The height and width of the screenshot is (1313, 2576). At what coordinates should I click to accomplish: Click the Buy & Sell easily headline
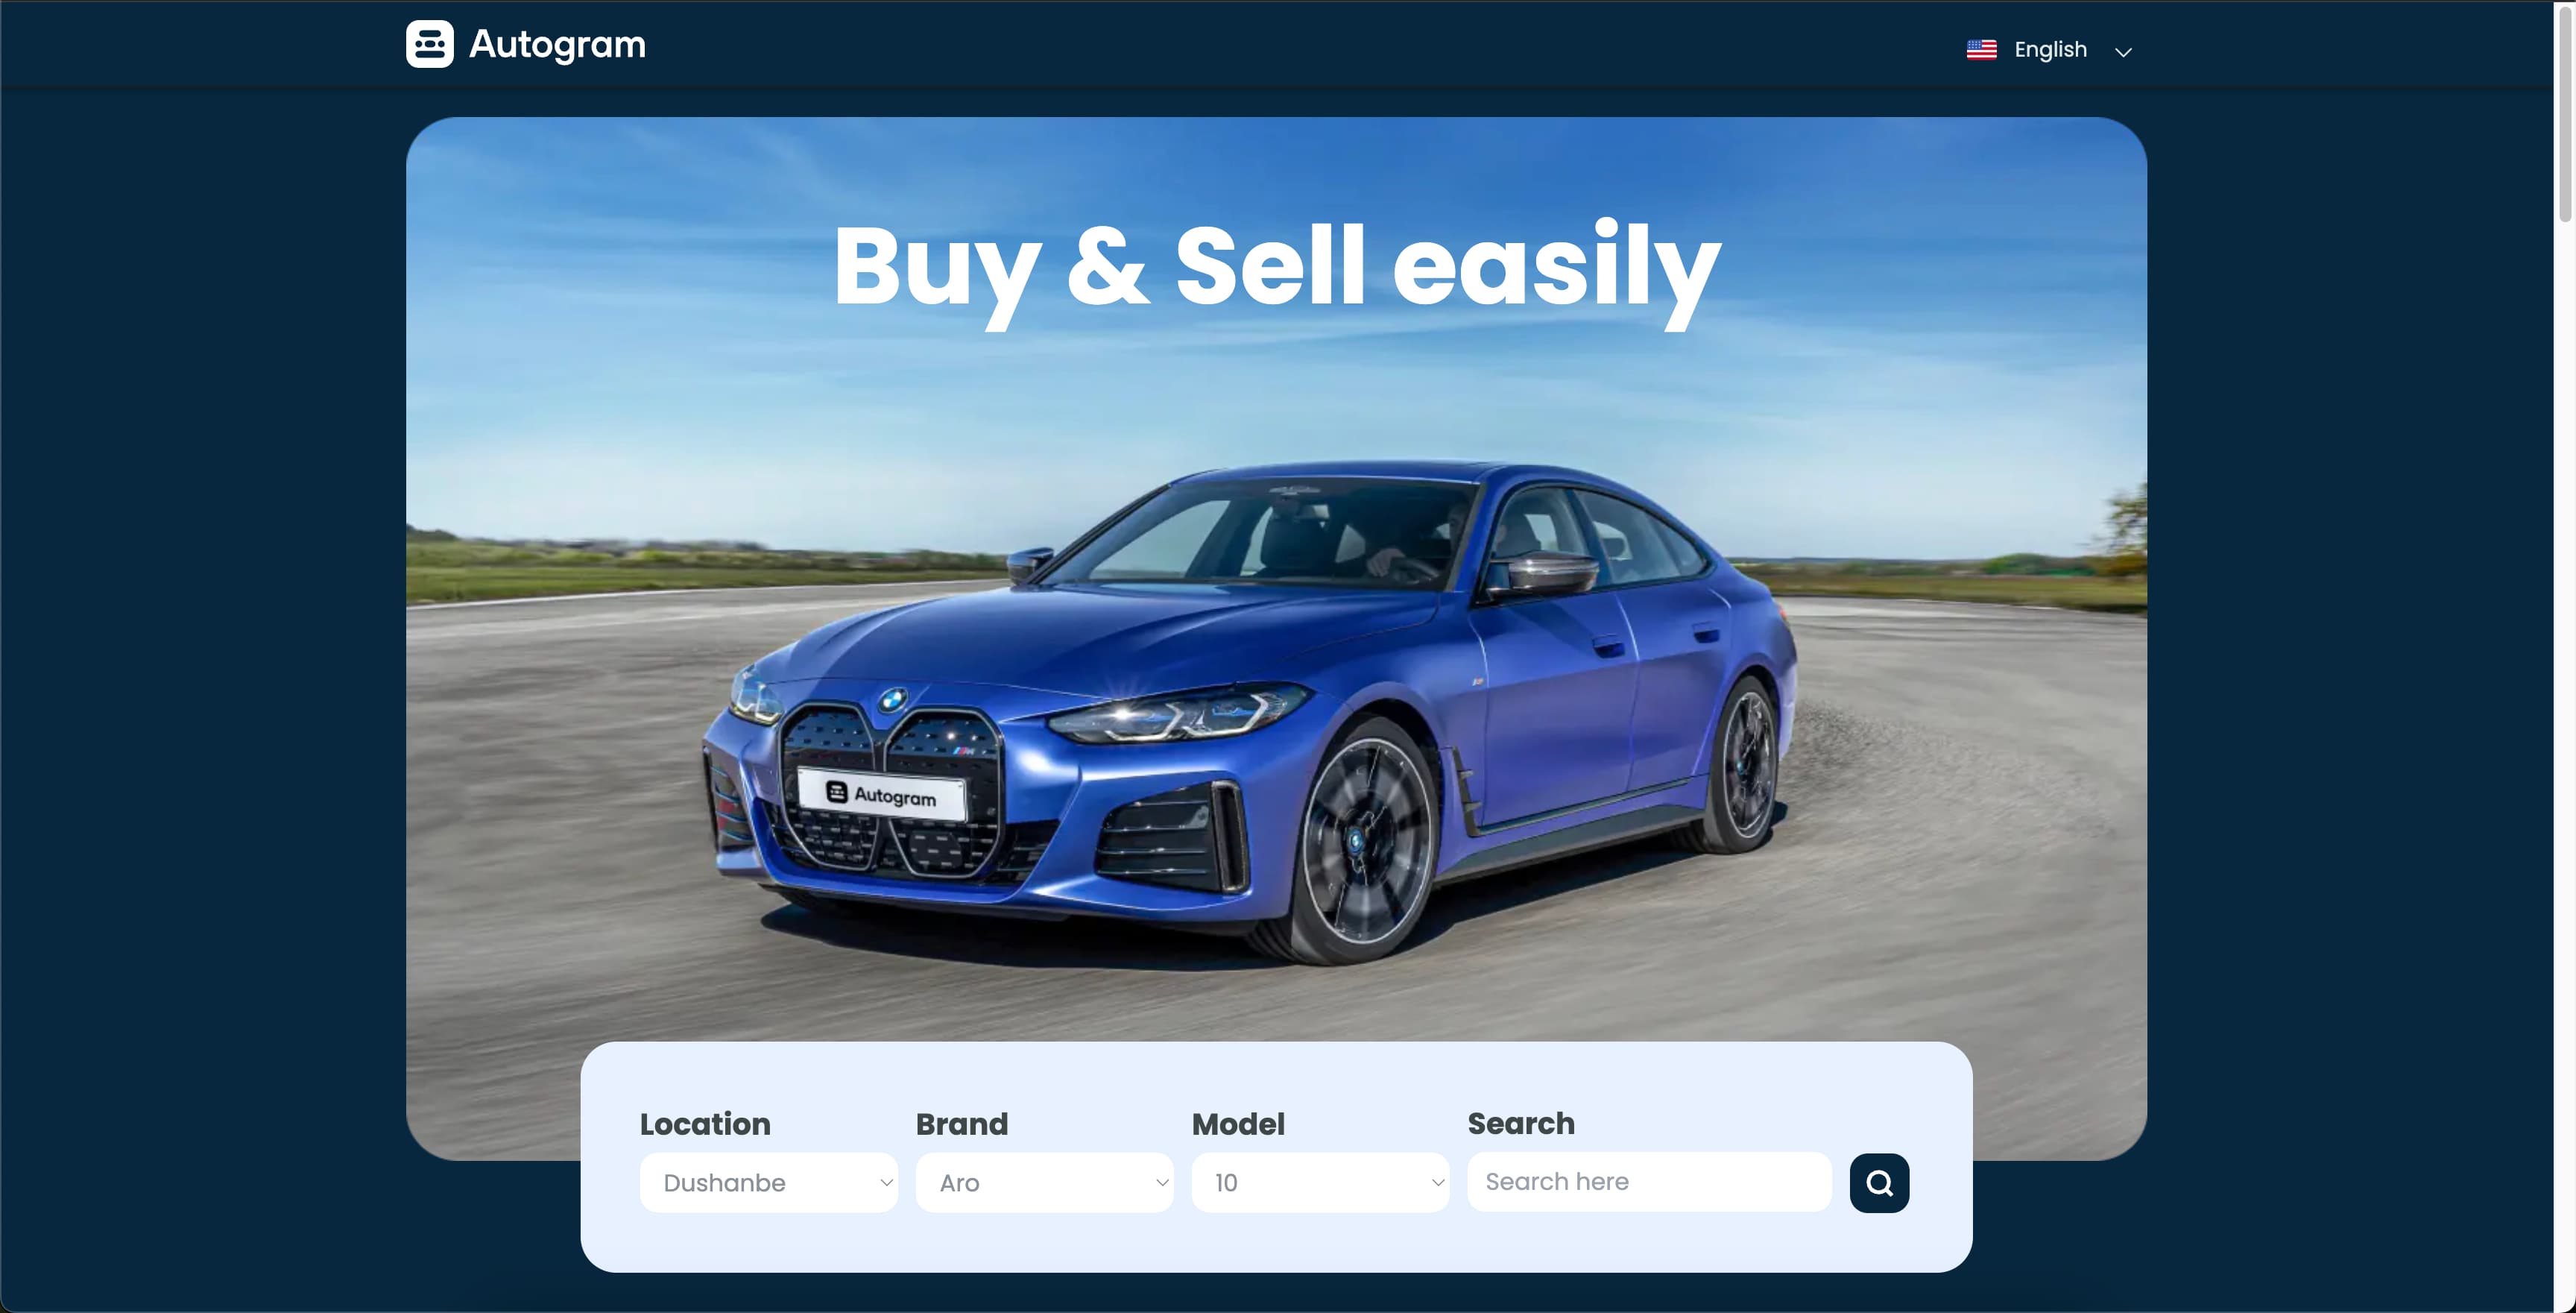[1277, 268]
